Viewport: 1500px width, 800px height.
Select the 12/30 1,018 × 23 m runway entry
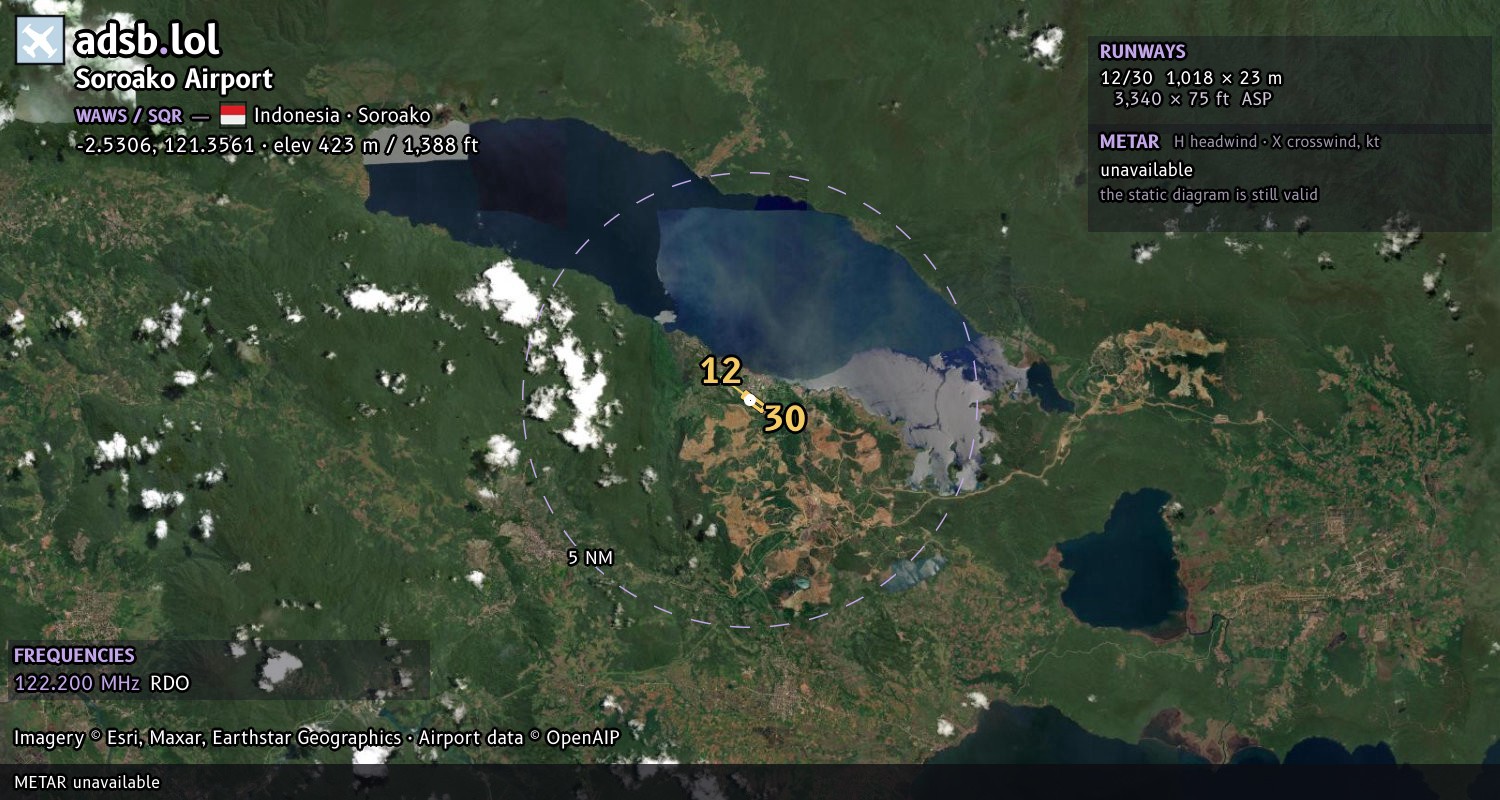[x=1191, y=77]
